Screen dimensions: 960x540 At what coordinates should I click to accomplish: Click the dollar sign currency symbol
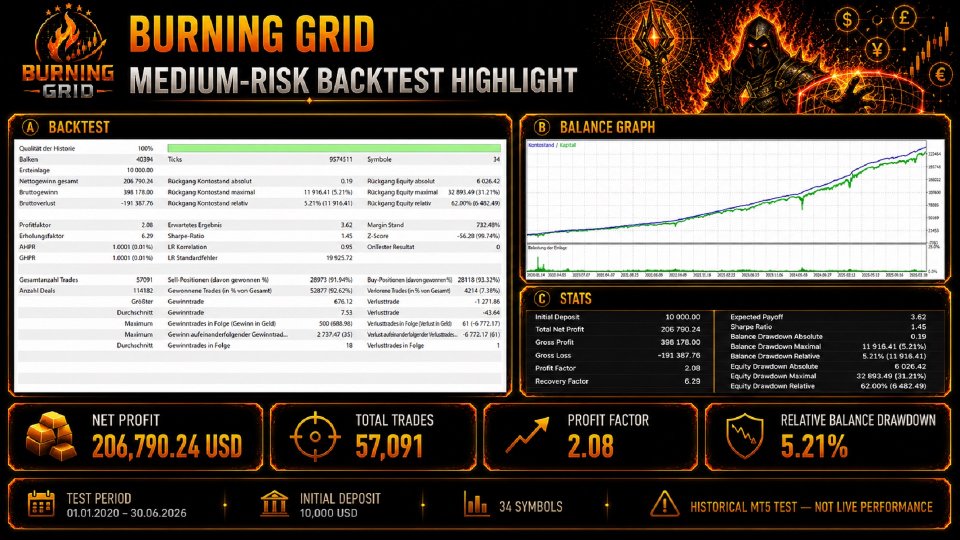[847, 19]
